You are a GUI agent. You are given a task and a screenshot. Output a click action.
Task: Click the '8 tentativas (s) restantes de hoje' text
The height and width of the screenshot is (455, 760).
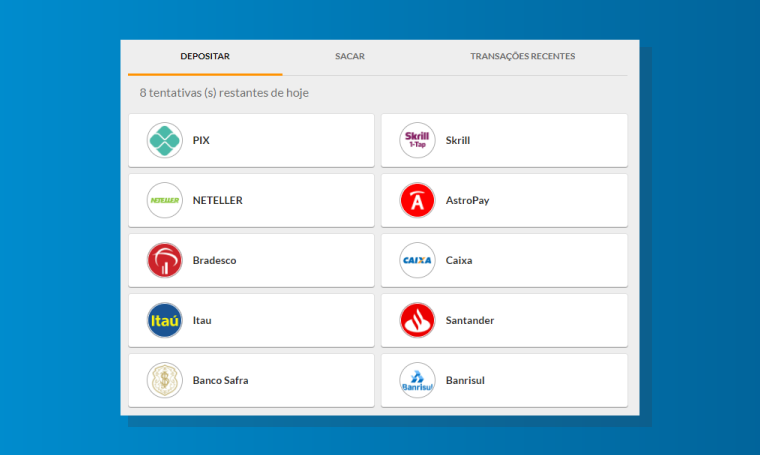click(x=224, y=93)
